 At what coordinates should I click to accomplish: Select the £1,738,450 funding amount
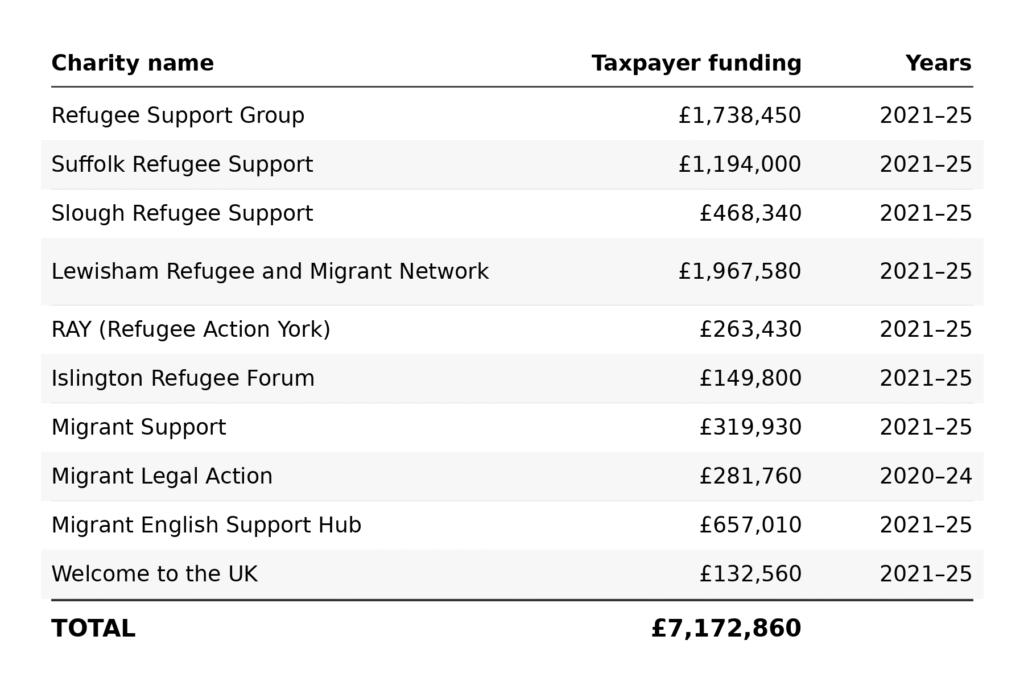click(740, 115)
